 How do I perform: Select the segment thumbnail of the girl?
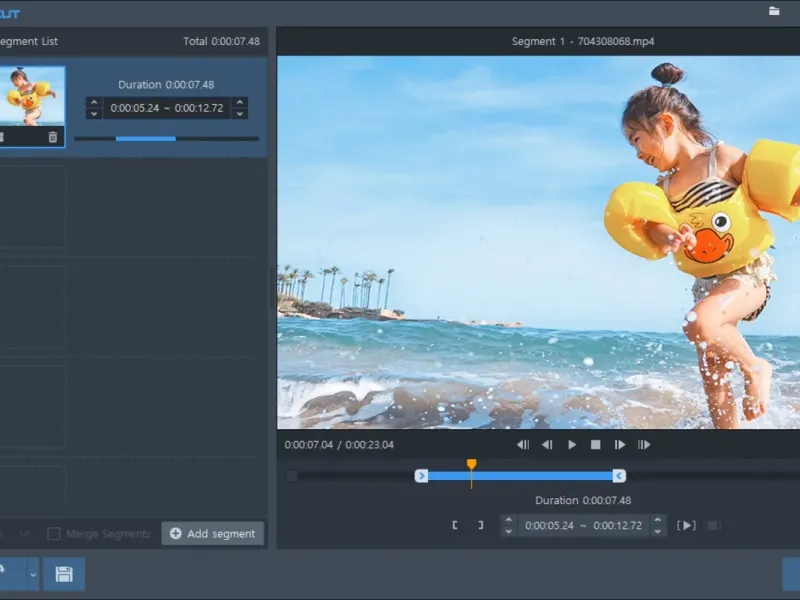(30, 96)
